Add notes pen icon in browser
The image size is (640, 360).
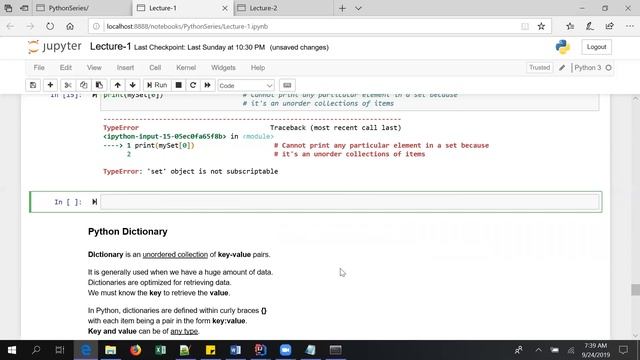pyautogui.click(x=590, y=27)
